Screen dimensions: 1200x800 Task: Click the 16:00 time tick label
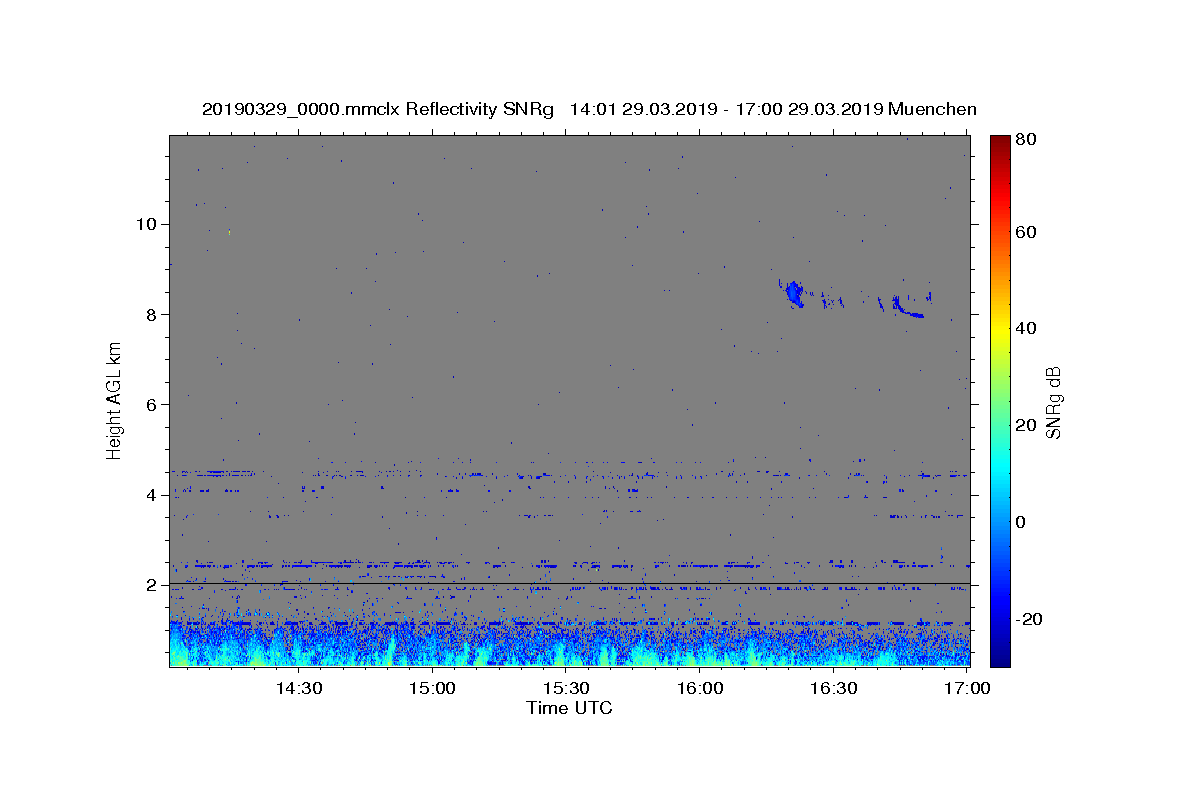point(700,689)
